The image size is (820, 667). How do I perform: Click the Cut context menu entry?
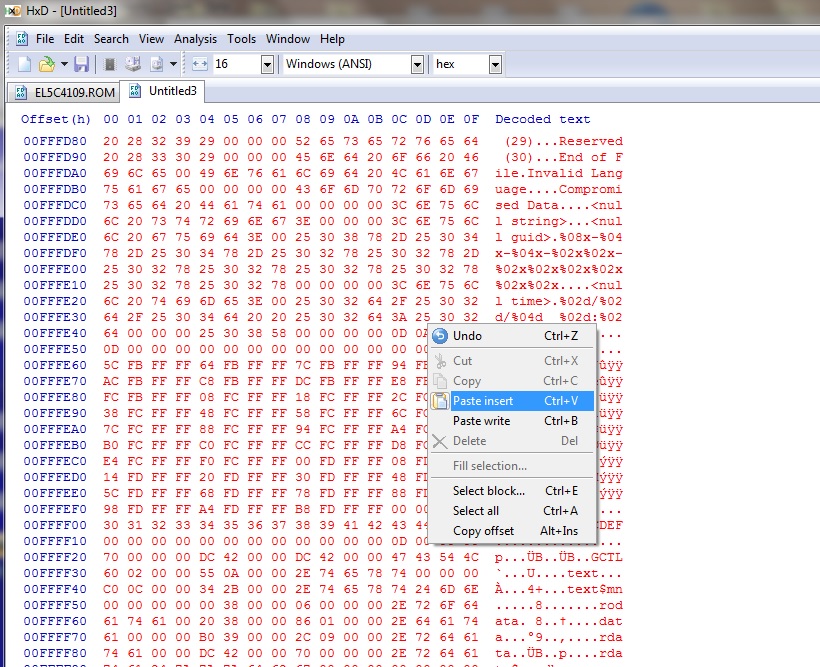[512, 361]
